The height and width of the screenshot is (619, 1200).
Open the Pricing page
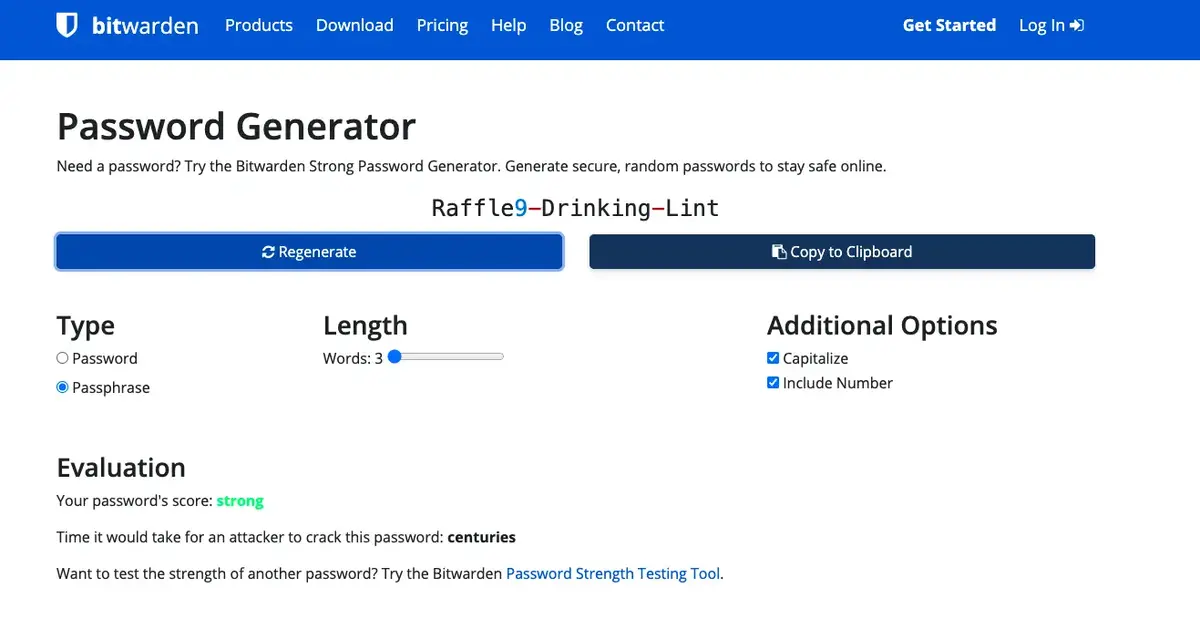pos(442,25)
